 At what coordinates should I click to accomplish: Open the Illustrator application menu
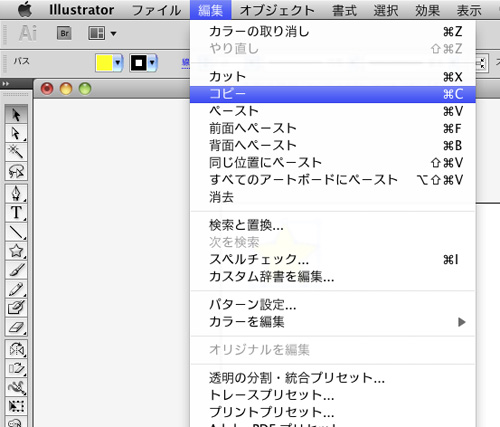click(x=82, y=10)
